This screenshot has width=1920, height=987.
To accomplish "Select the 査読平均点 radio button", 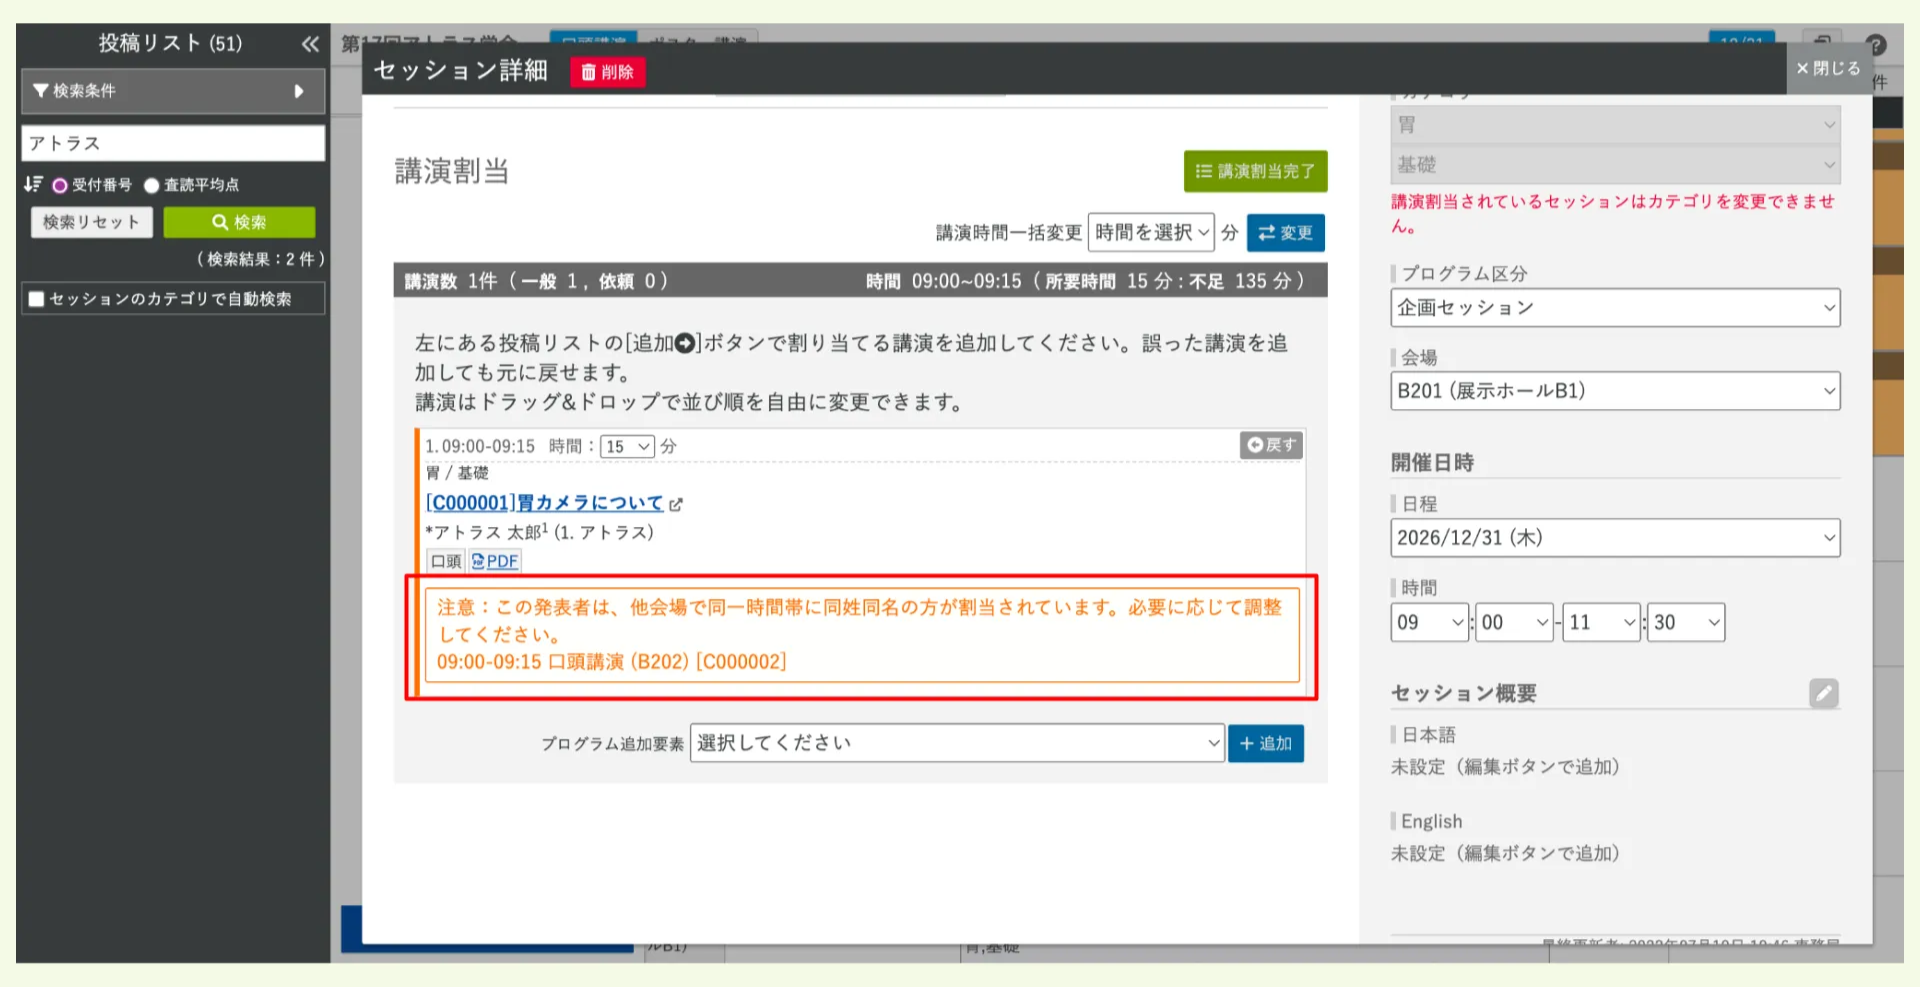I will click(x=150, y=184).
